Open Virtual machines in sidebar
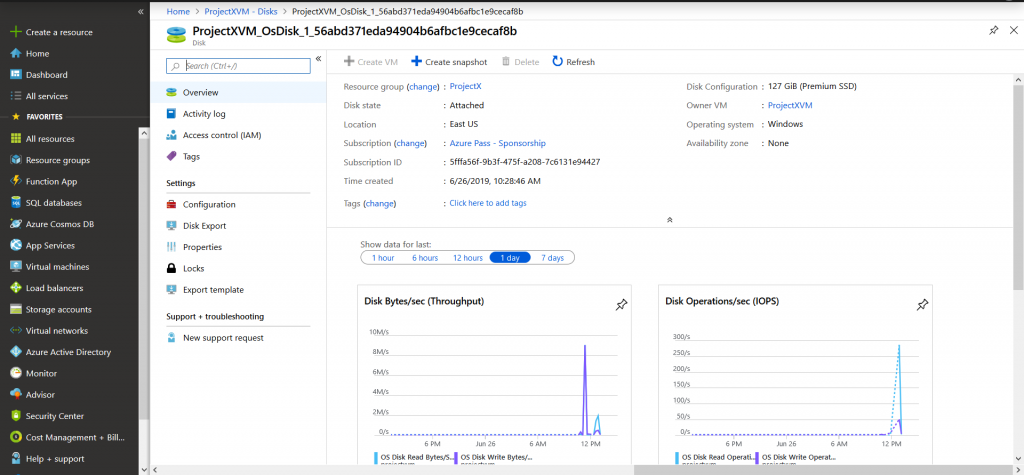 pyautogui.click(x=57, y=267)
